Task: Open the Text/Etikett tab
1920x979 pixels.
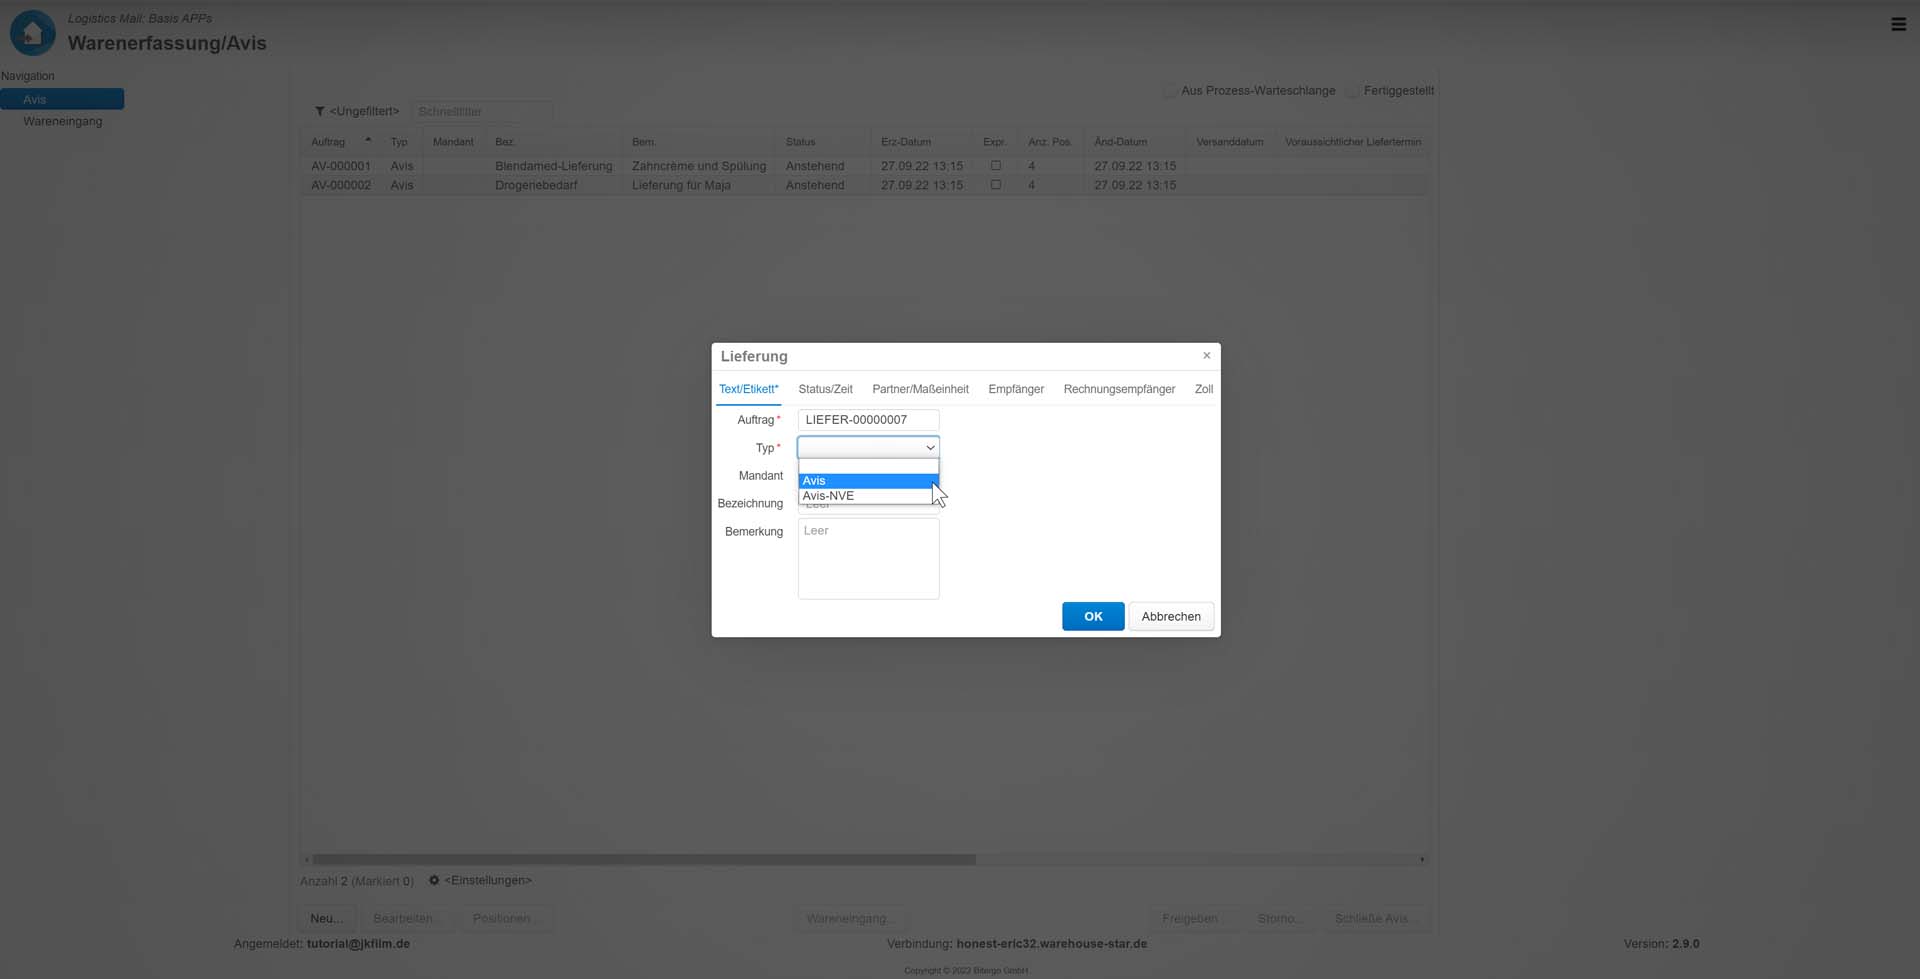Action: coord(748,389)
